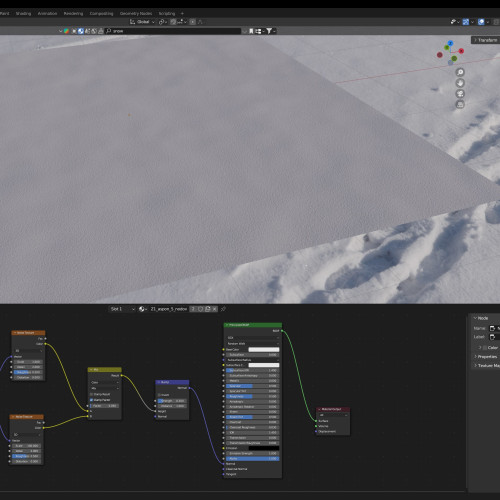This screenshot has width=500, height=500.
Task: Open the viewport overlays dropdown
Action: pyautogui.click(x=488, y=22)
